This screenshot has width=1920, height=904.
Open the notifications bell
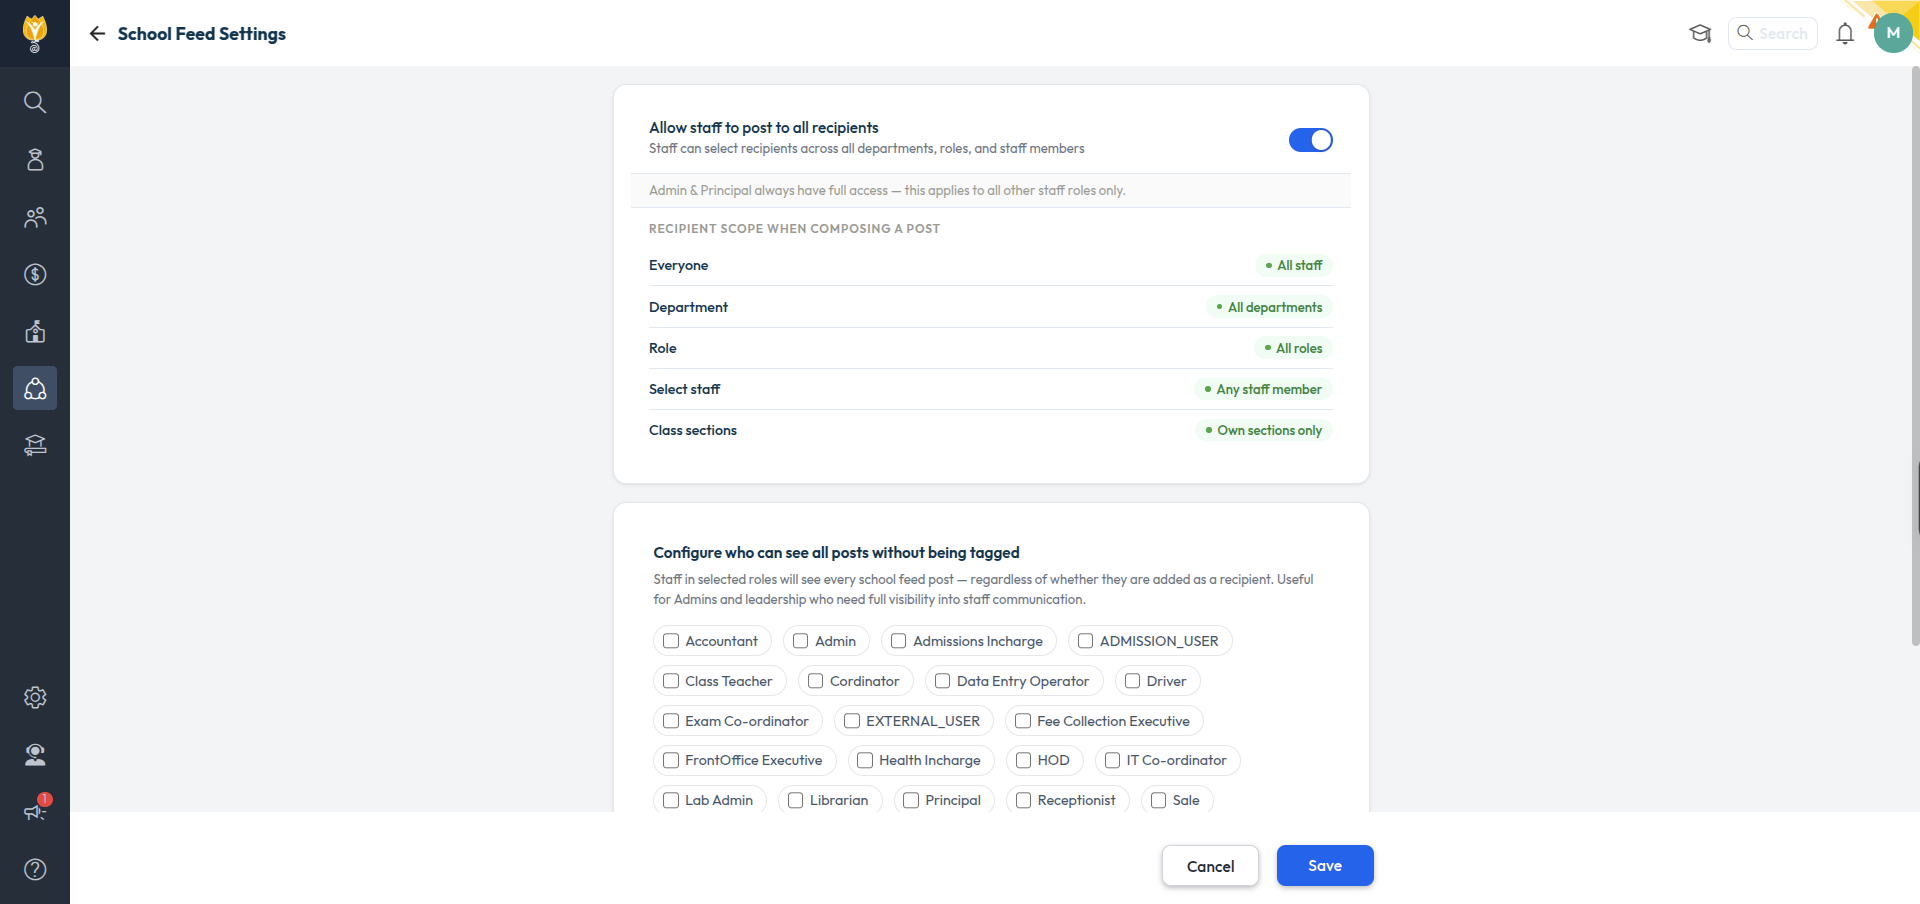[1845, 34]
